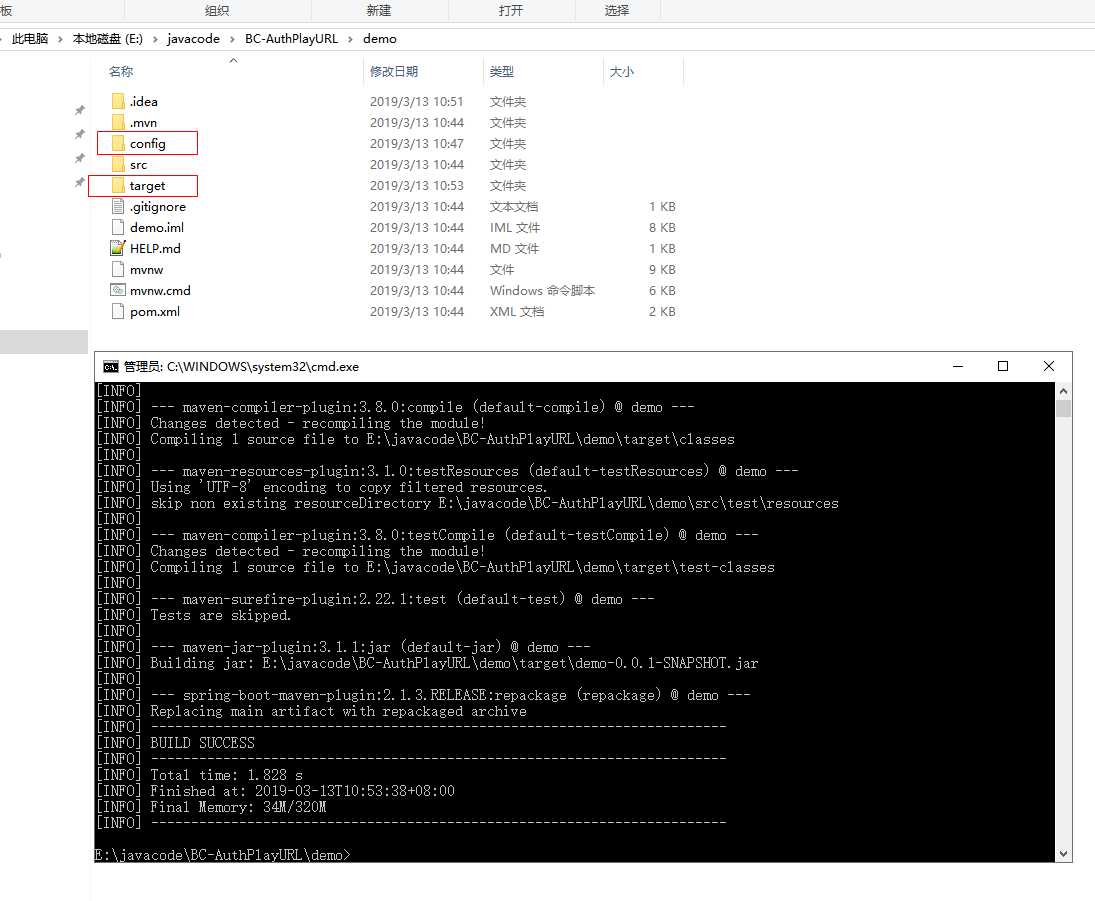
Task: Click the cmd scrollbar thumb
Action: point(1063,408)
